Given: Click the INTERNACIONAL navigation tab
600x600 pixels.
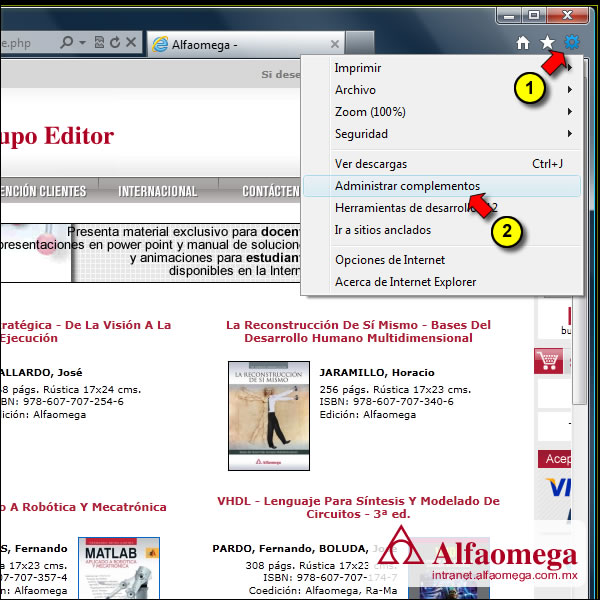Looking at the screenshot, I should pyautogui.click(x=158, y=191).
